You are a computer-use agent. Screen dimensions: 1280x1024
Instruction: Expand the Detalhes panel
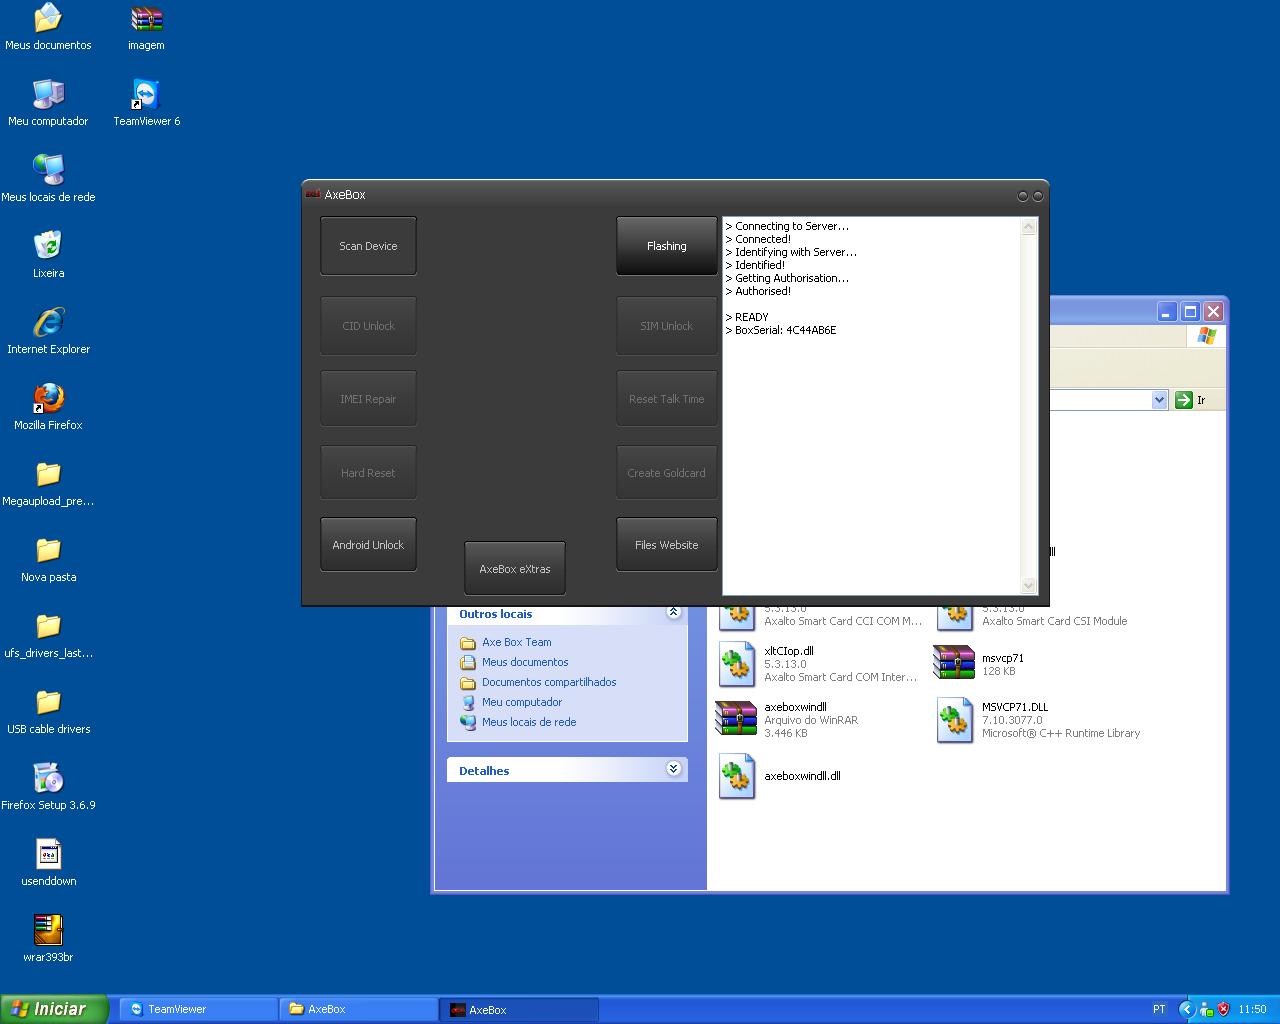click(673, 769)
